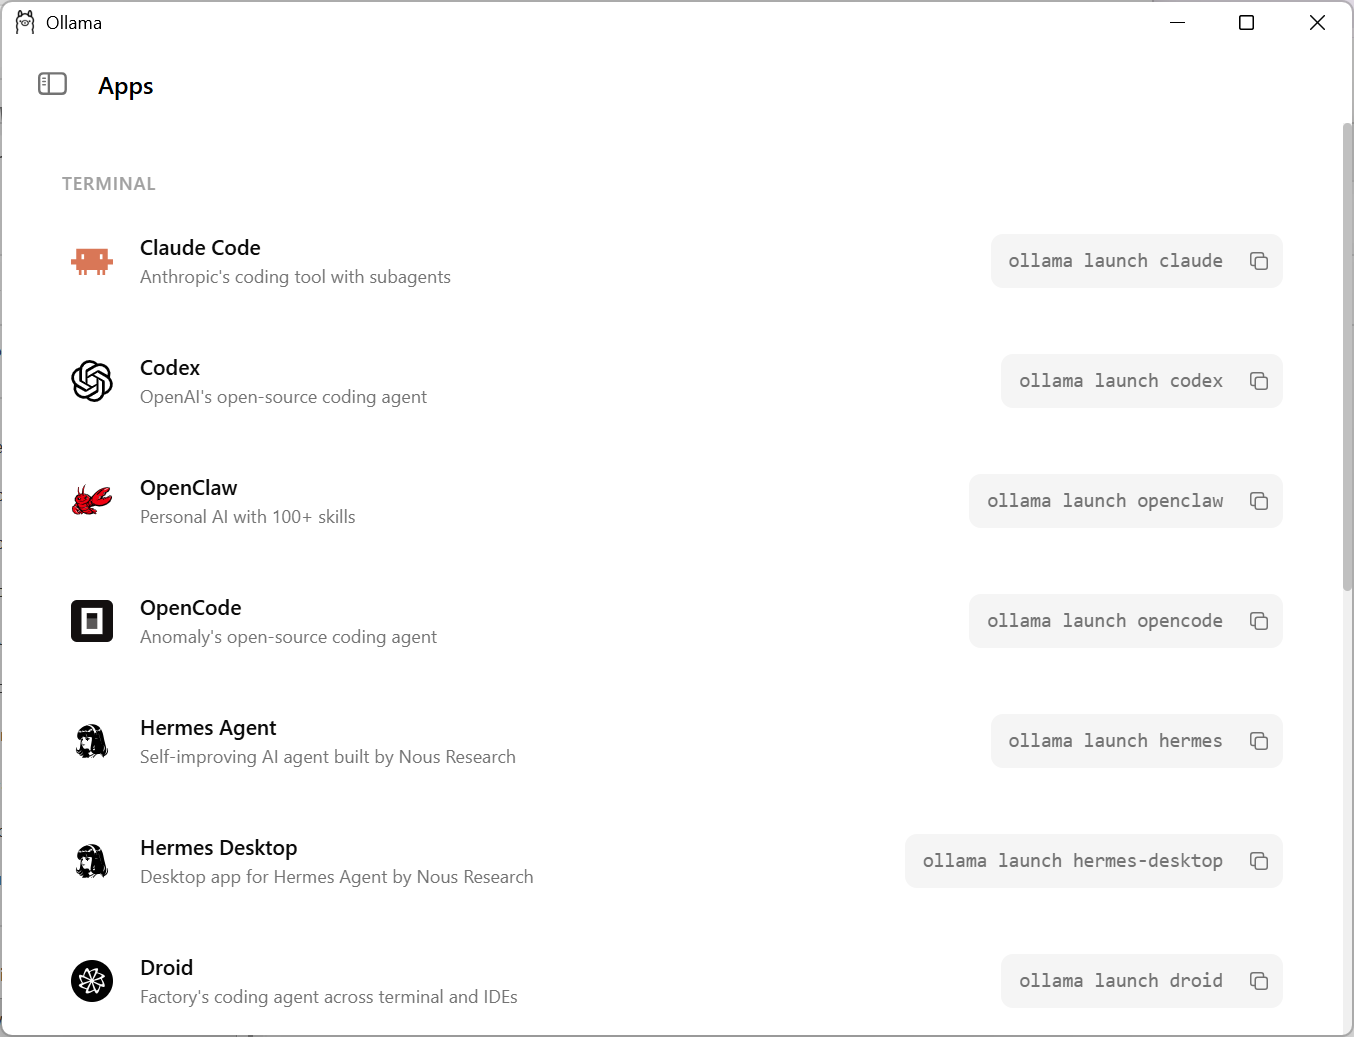The image size is (1354, 1037).
Task: Click the 'ollama launch claude' command text
Action: (x=1115, y=261)
